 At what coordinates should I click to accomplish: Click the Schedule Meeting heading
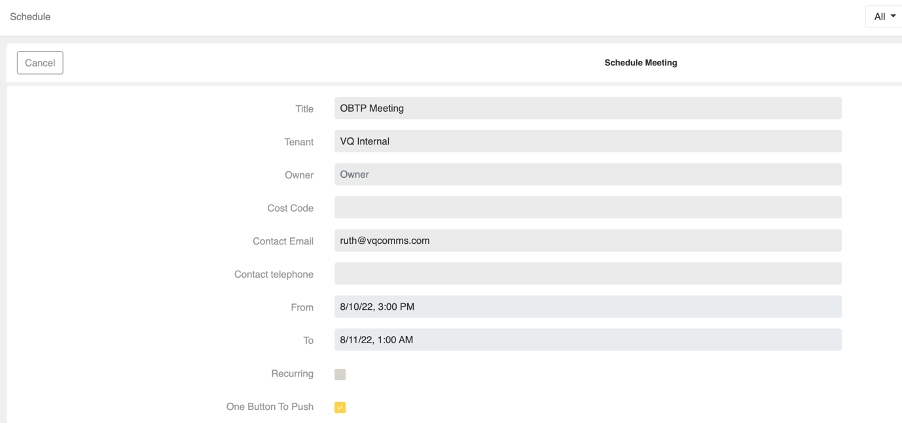(640, 63)
